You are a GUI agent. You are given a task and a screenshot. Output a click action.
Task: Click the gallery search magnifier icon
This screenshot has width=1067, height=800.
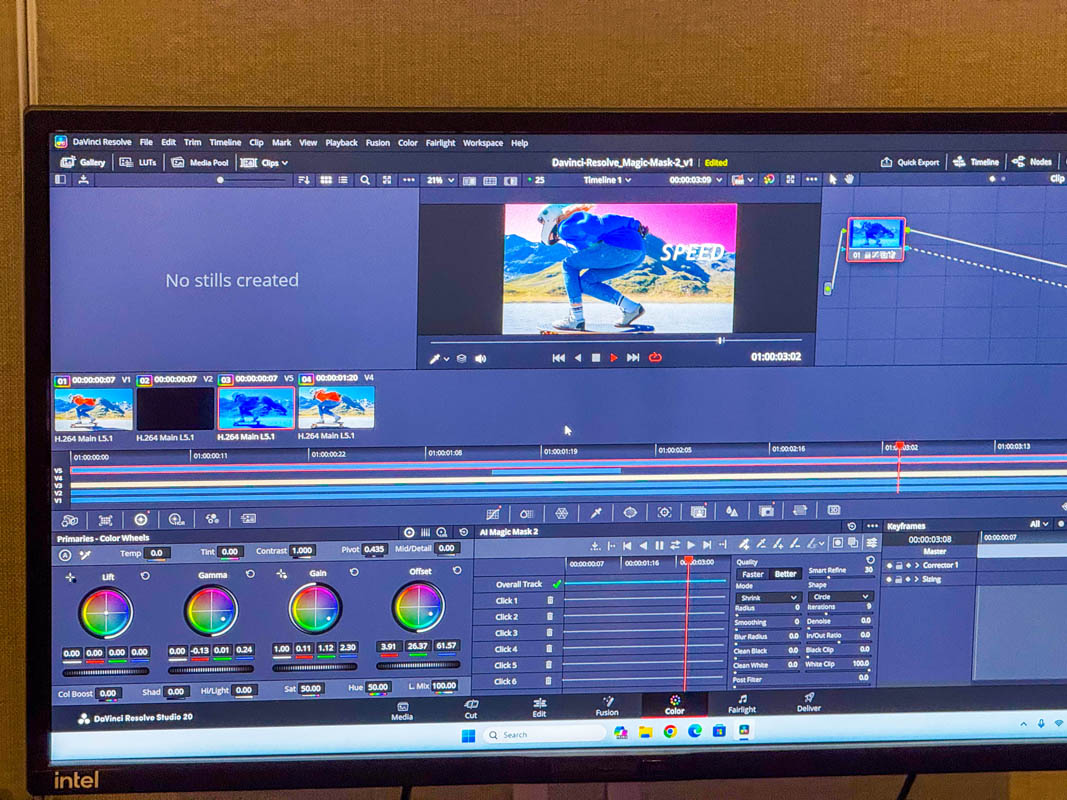point(365,180)
